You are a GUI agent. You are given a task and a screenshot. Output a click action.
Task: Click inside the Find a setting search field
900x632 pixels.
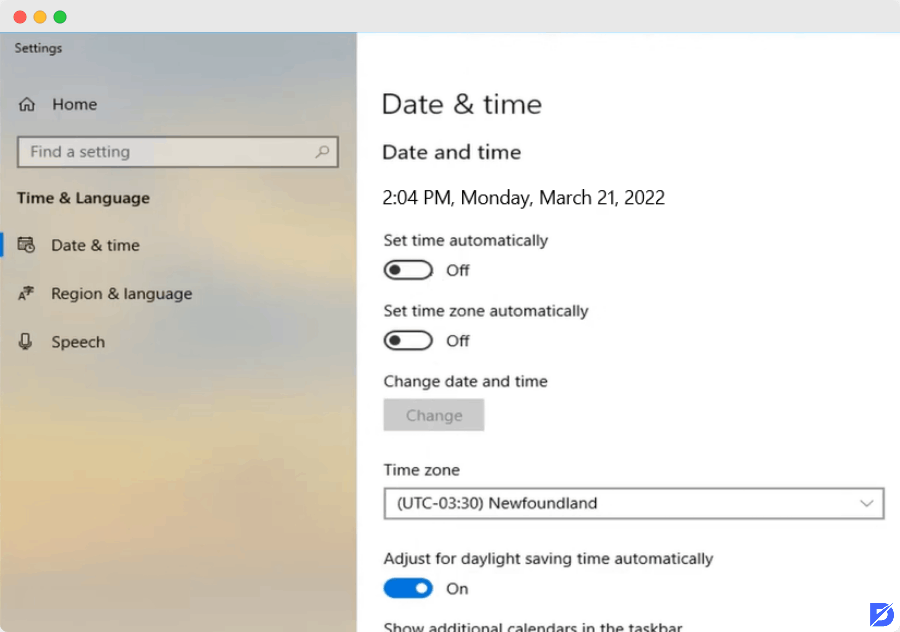click(160, 151)
